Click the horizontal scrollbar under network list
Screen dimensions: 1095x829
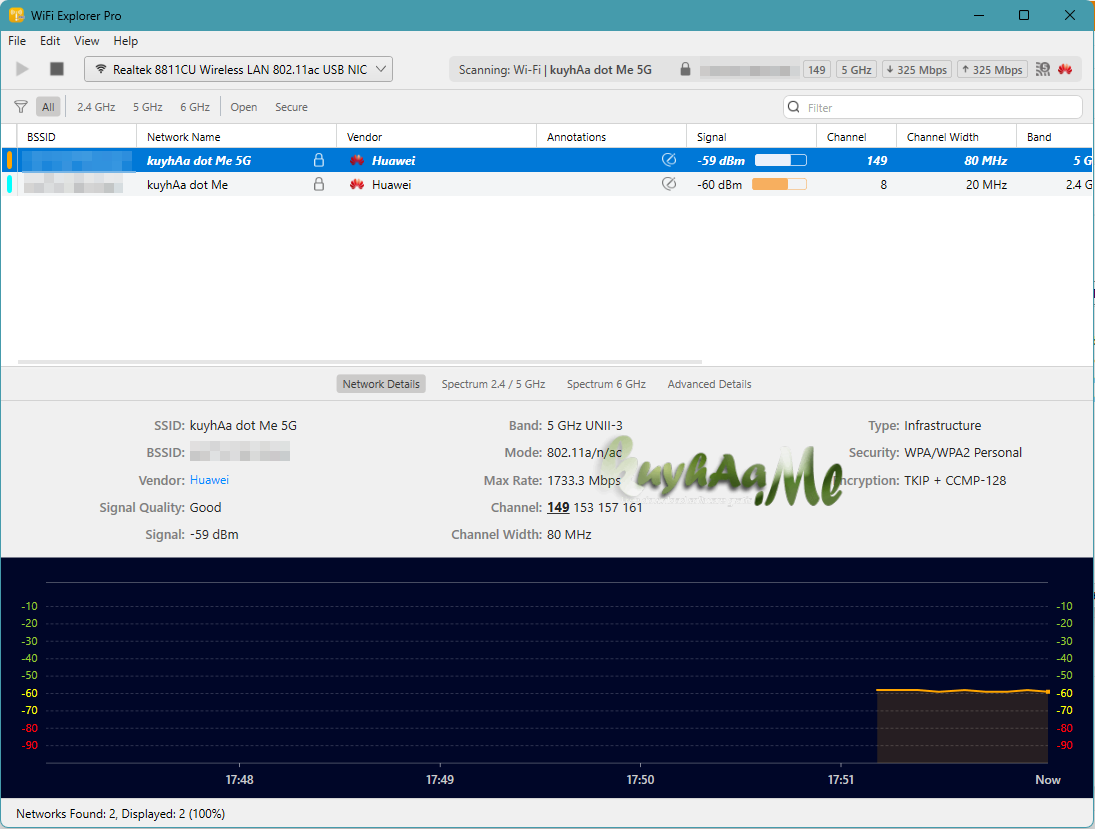tap(360, 362)
